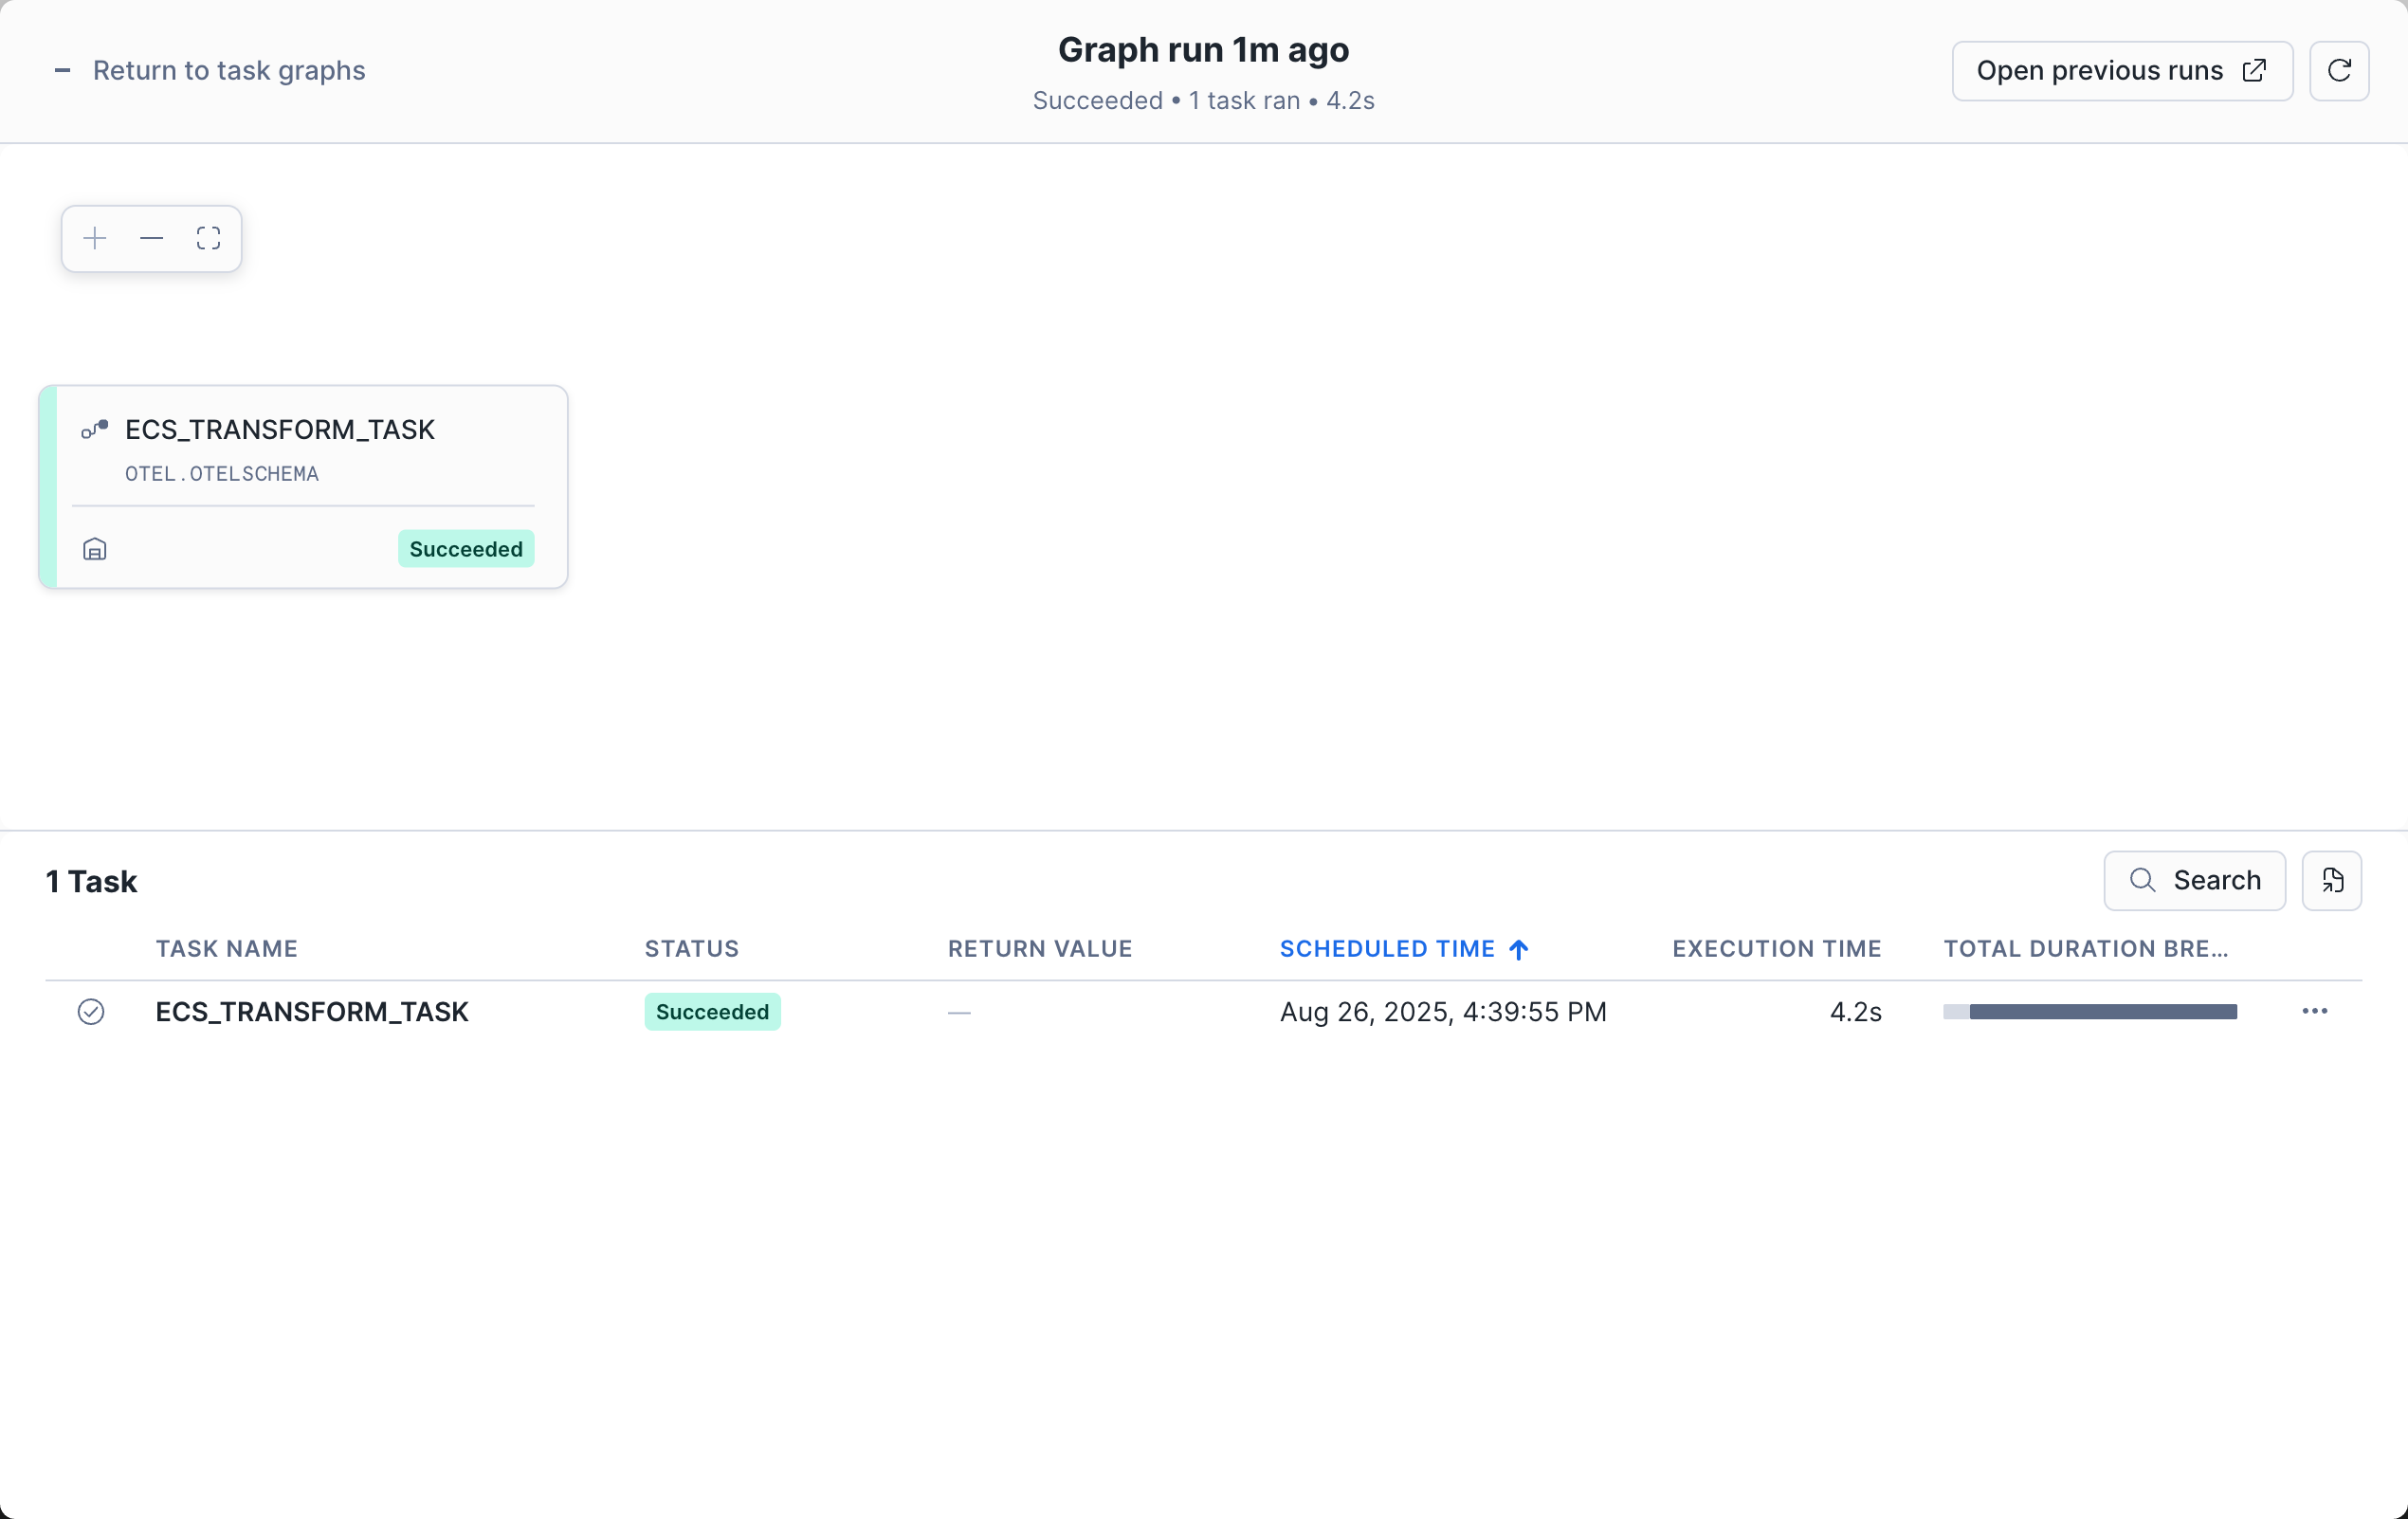This screenshot has height=1519, width=2408.
Task: Click the export-results icon beside Search
Action: (x=2333, y=881)
